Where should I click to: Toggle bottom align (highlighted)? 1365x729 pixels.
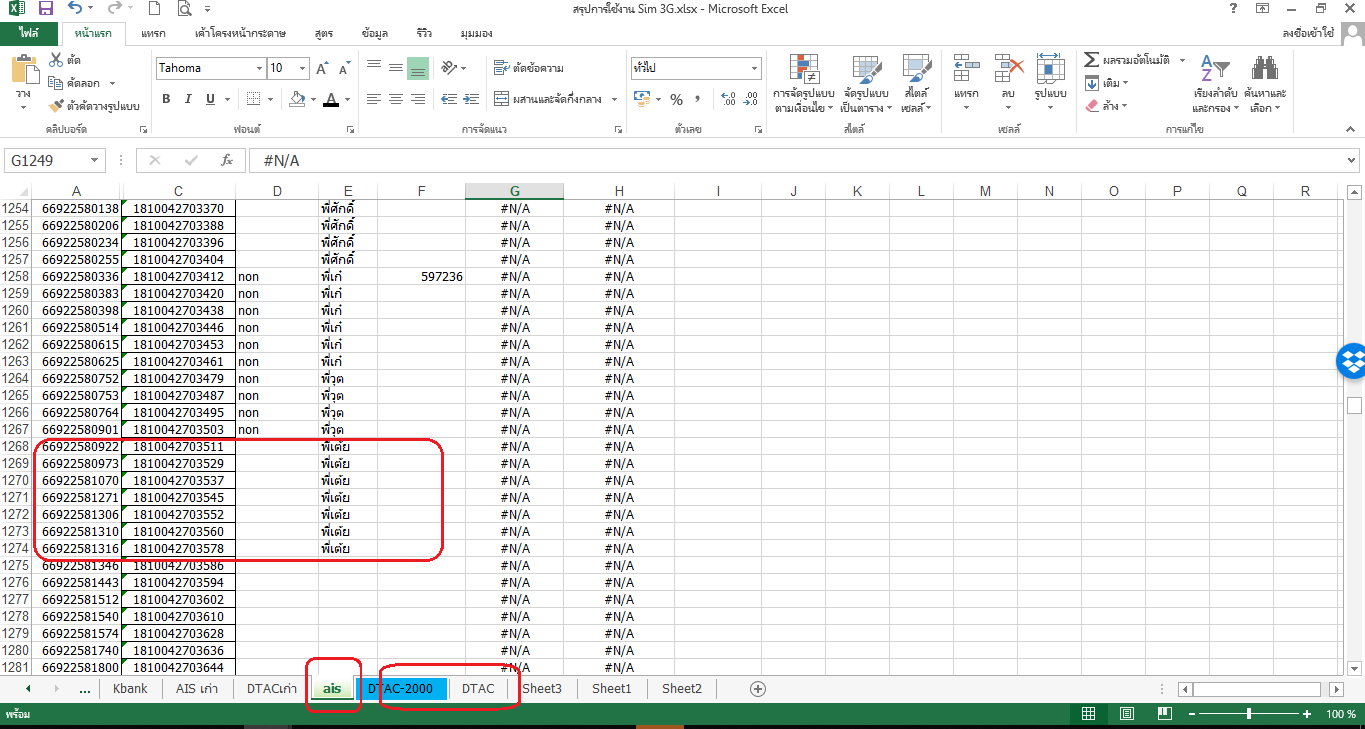pyautogui.click(x=418, y=68)
